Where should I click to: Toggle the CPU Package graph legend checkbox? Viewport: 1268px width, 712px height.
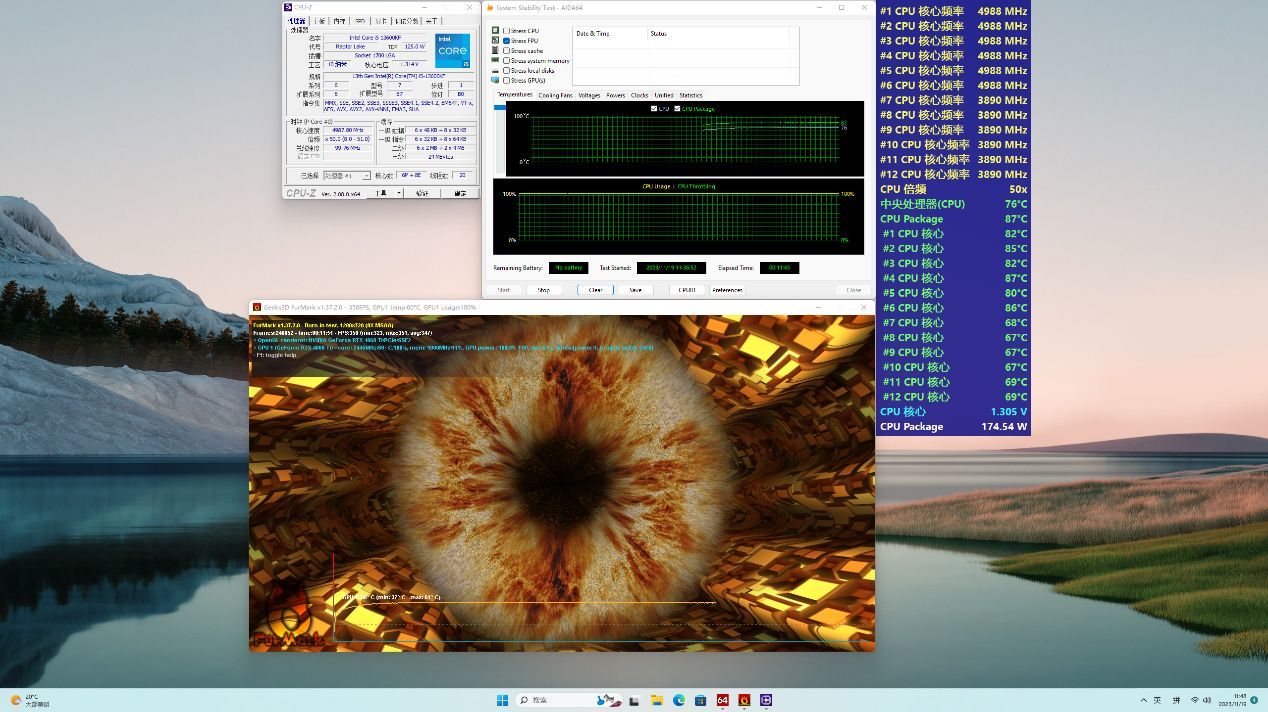(677, 108)
